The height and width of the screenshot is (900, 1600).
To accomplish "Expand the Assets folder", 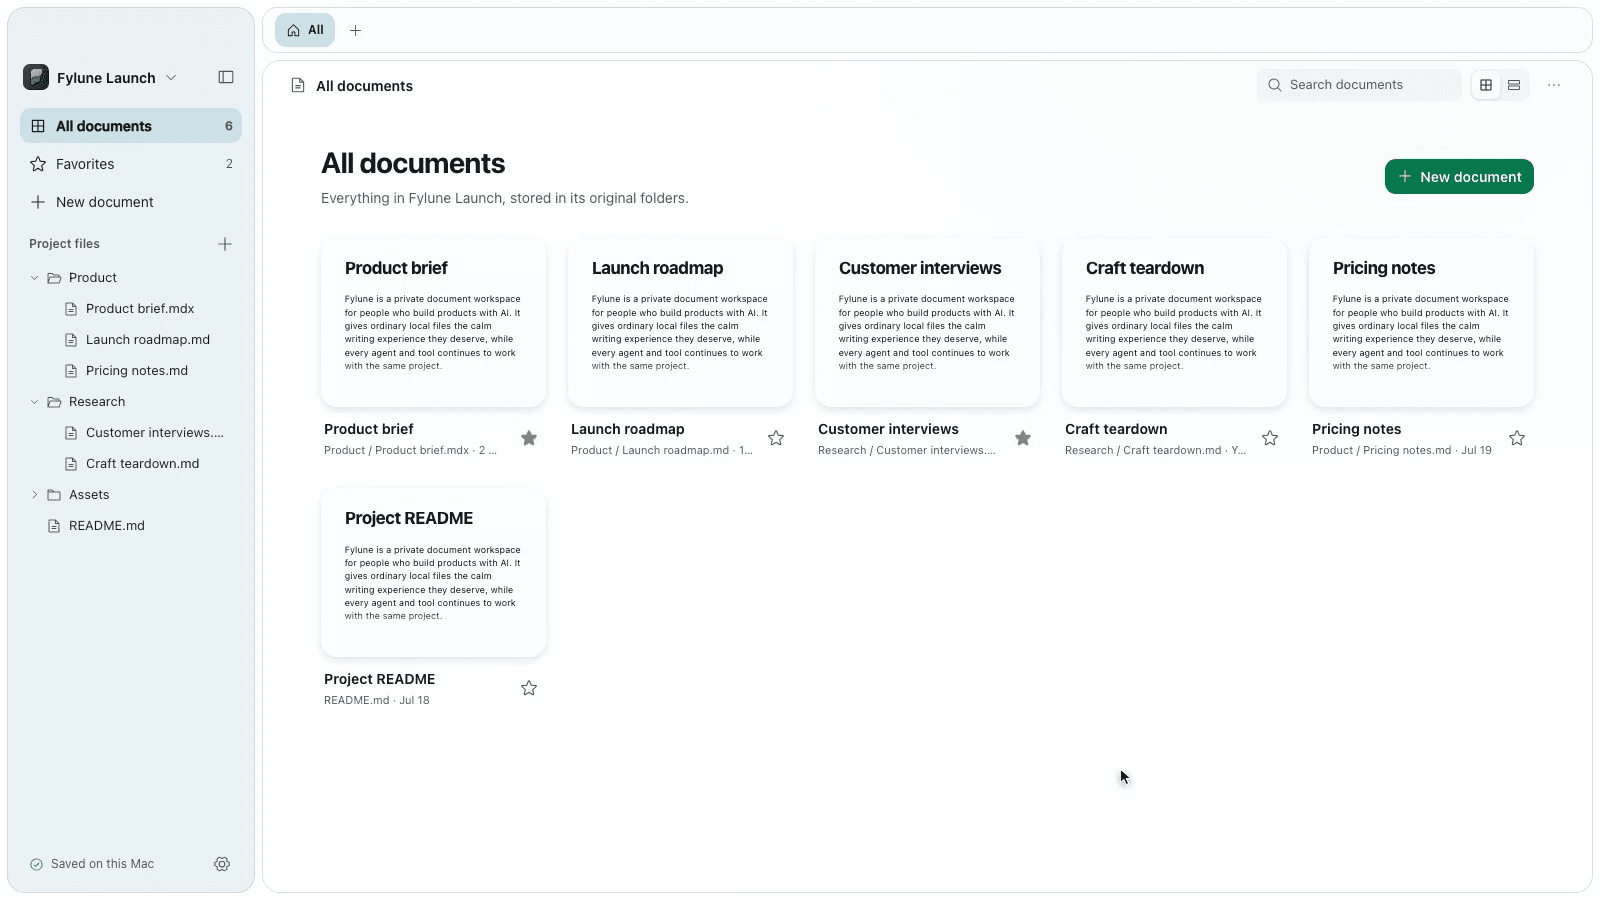I will [35, 495].
